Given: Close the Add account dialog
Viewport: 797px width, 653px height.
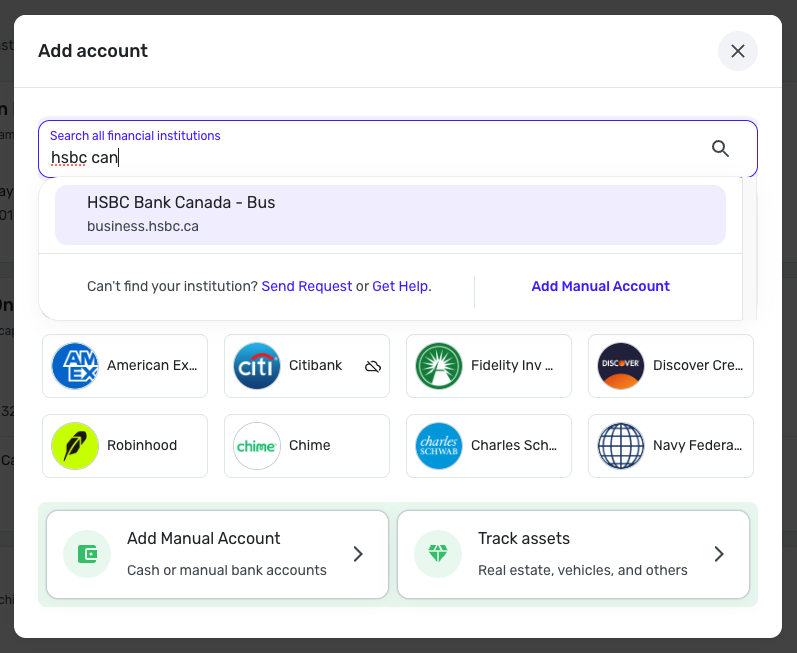Looking at the screenshot, I should click(x=738, y=51).
